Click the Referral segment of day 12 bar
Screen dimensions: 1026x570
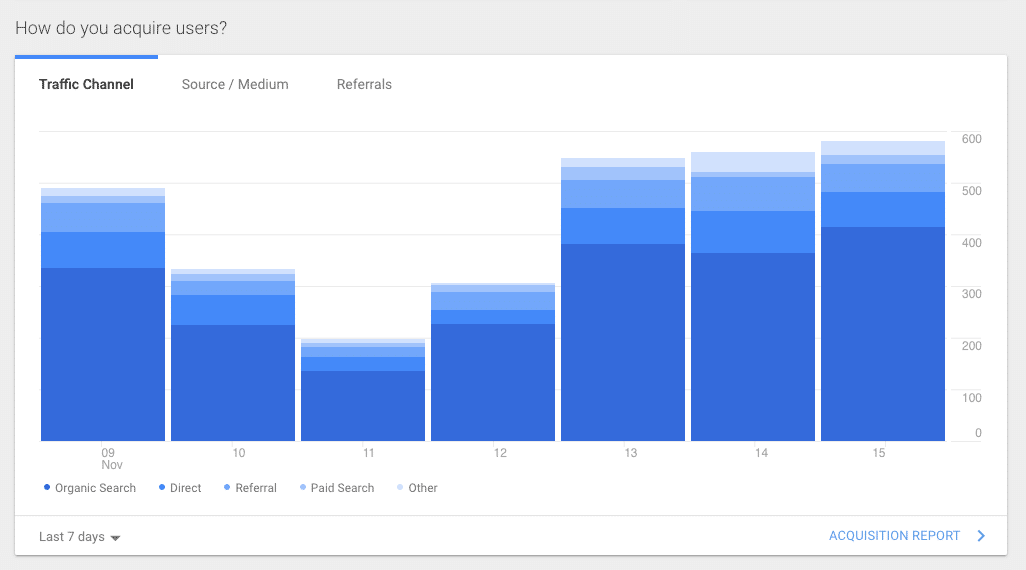tap(493, 301)
